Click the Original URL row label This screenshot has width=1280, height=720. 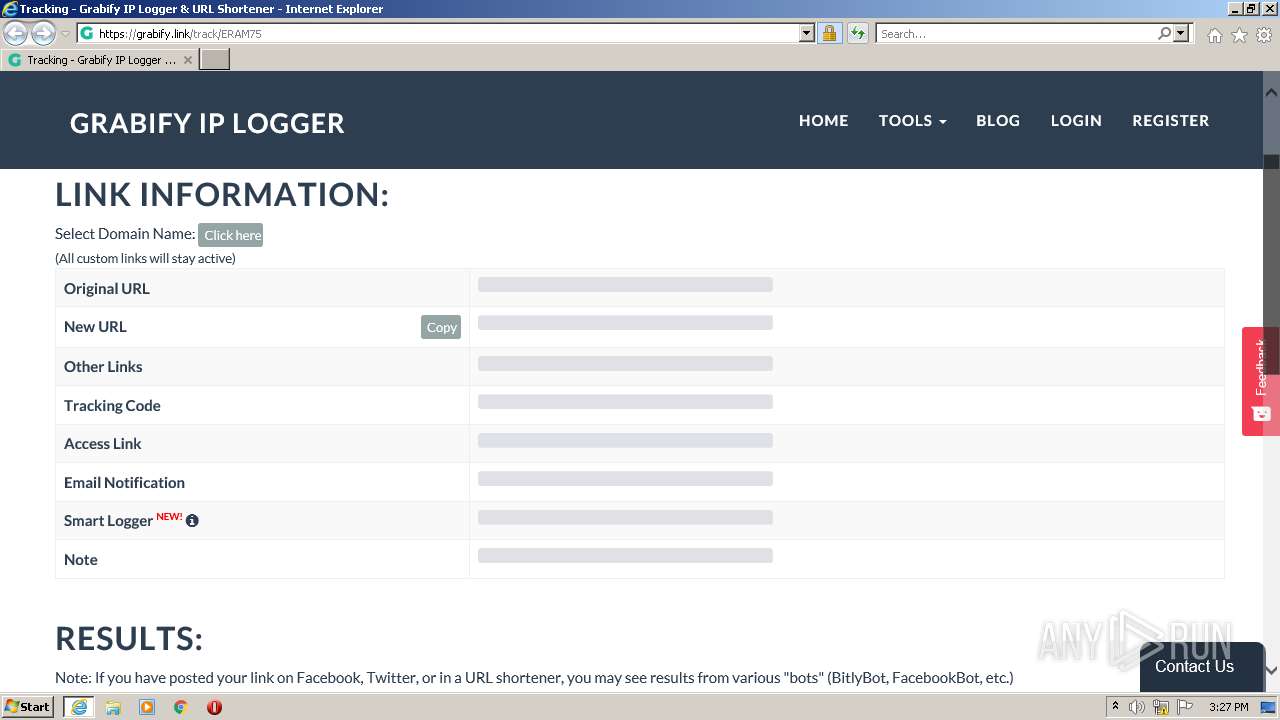(107, 288)
